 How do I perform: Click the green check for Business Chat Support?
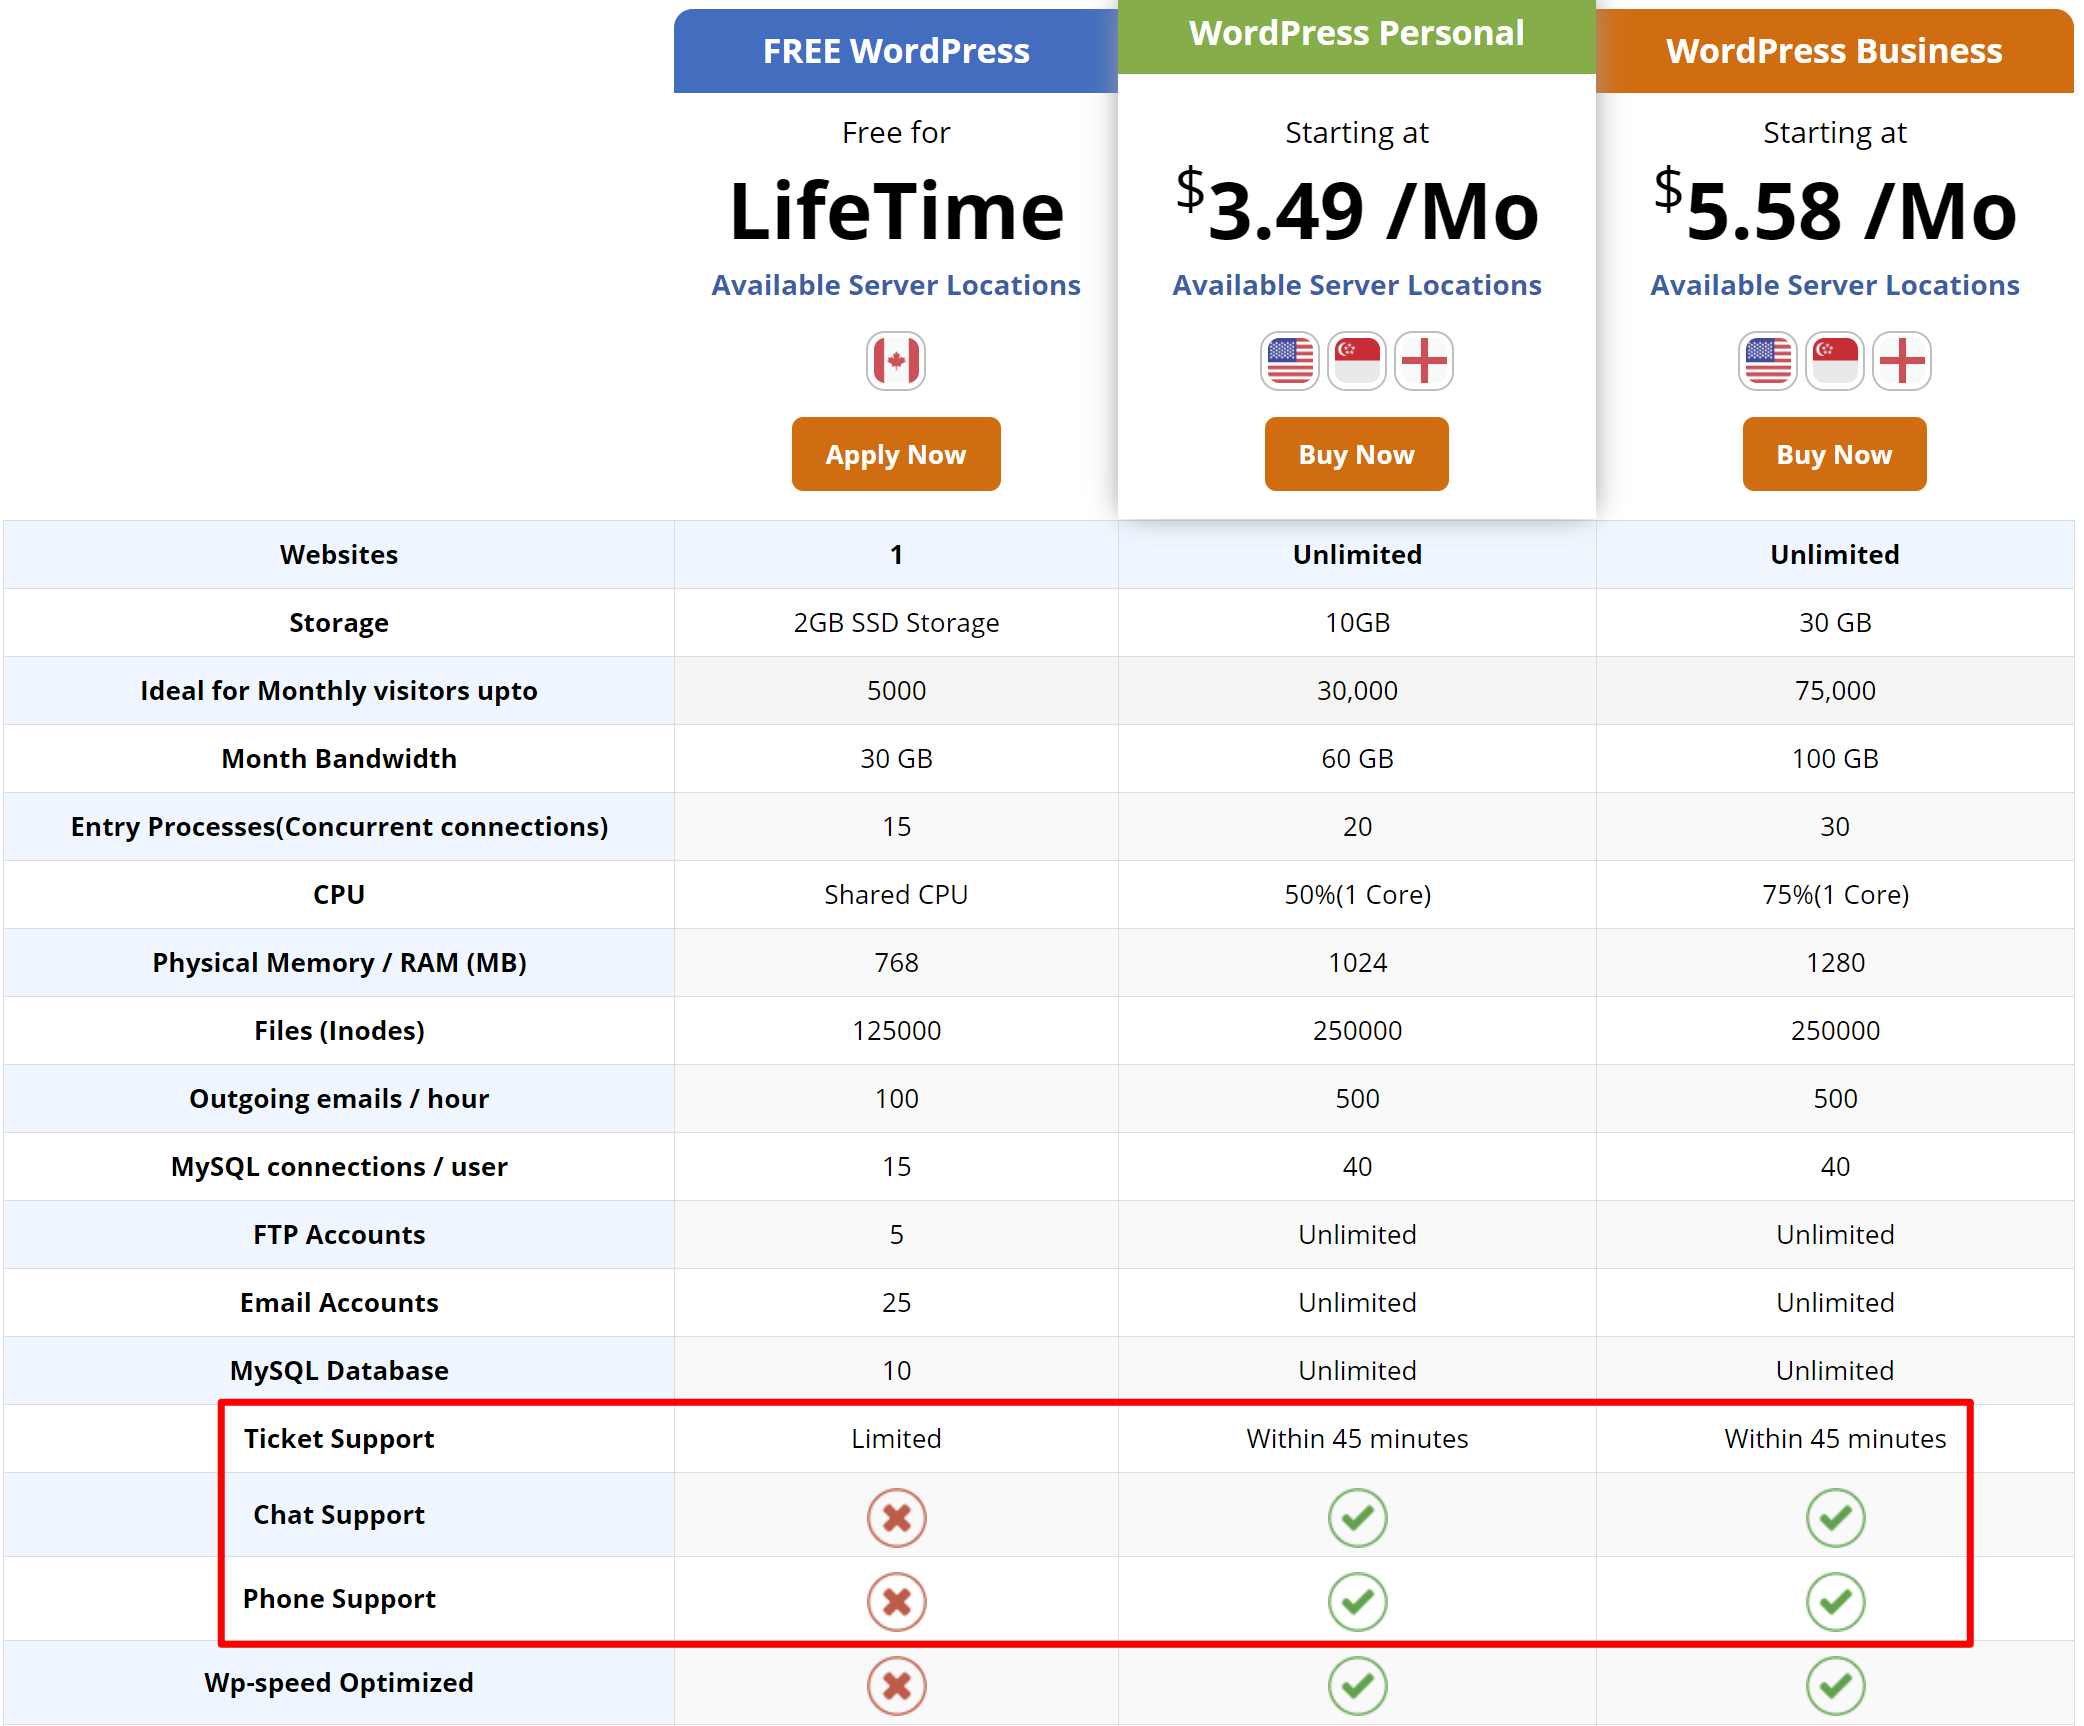(1835, 1518)
